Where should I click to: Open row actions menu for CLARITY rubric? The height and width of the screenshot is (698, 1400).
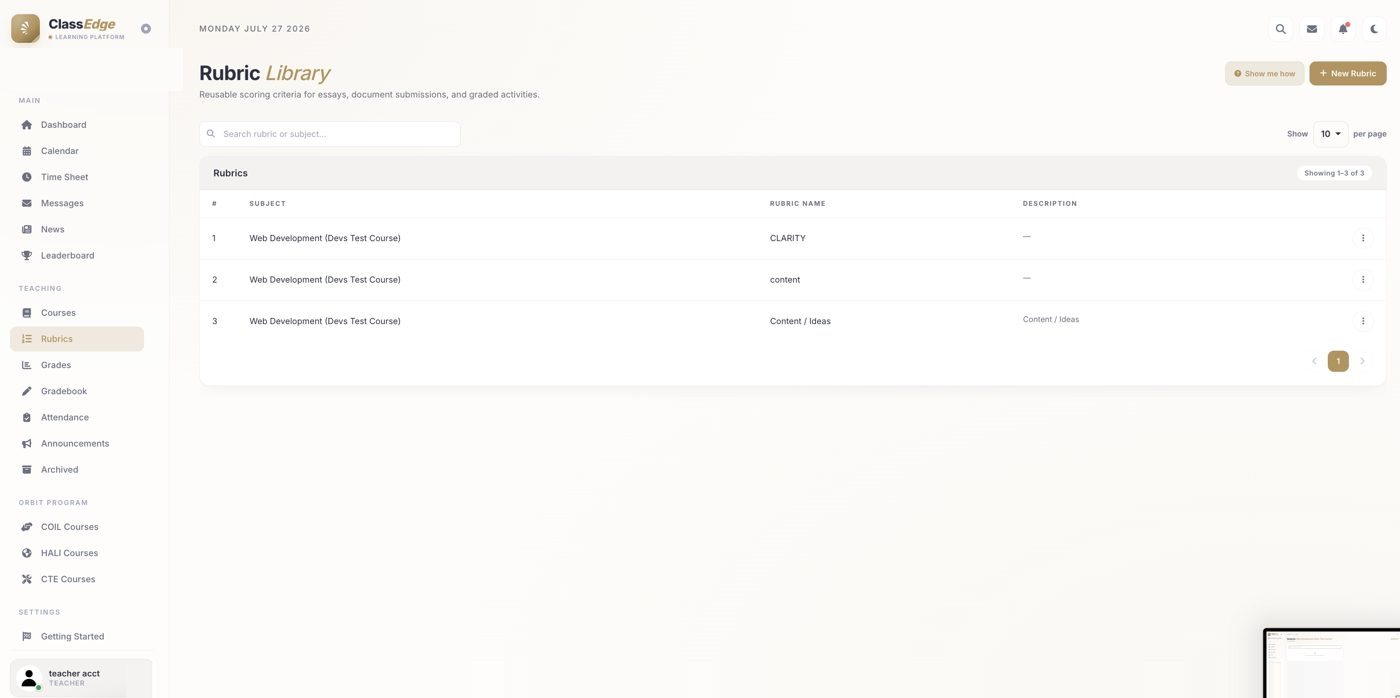(1363, 238)
